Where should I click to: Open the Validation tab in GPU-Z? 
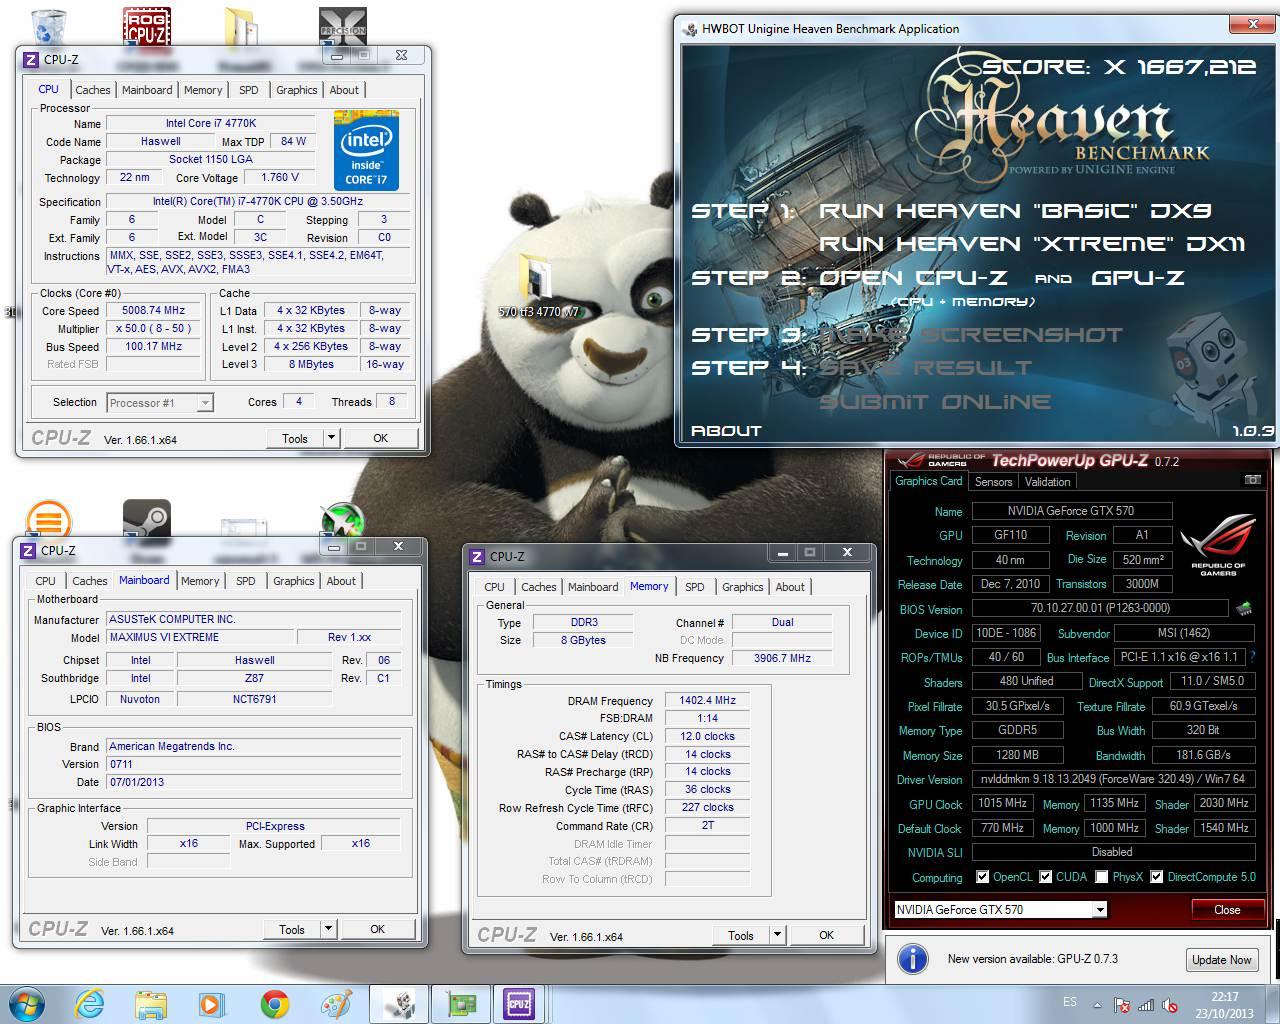click(x=1047, y=482)
